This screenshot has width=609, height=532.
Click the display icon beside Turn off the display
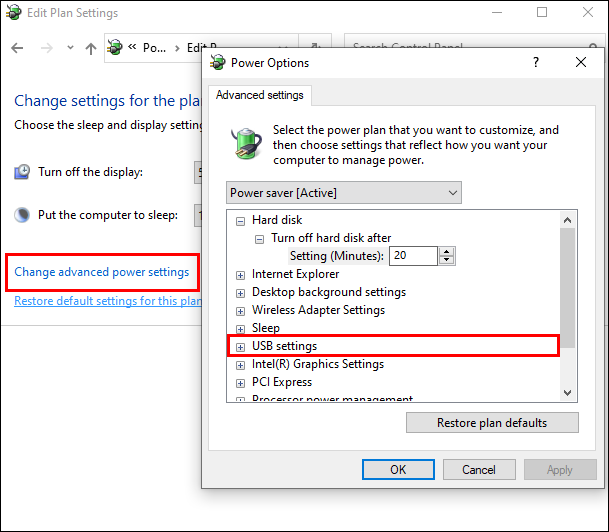22,172
